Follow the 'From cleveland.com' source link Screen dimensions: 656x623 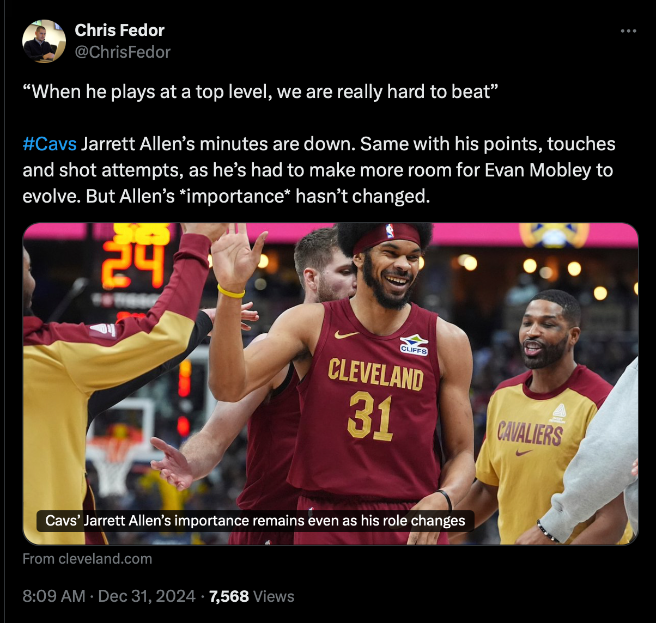(x=87, y=559)
